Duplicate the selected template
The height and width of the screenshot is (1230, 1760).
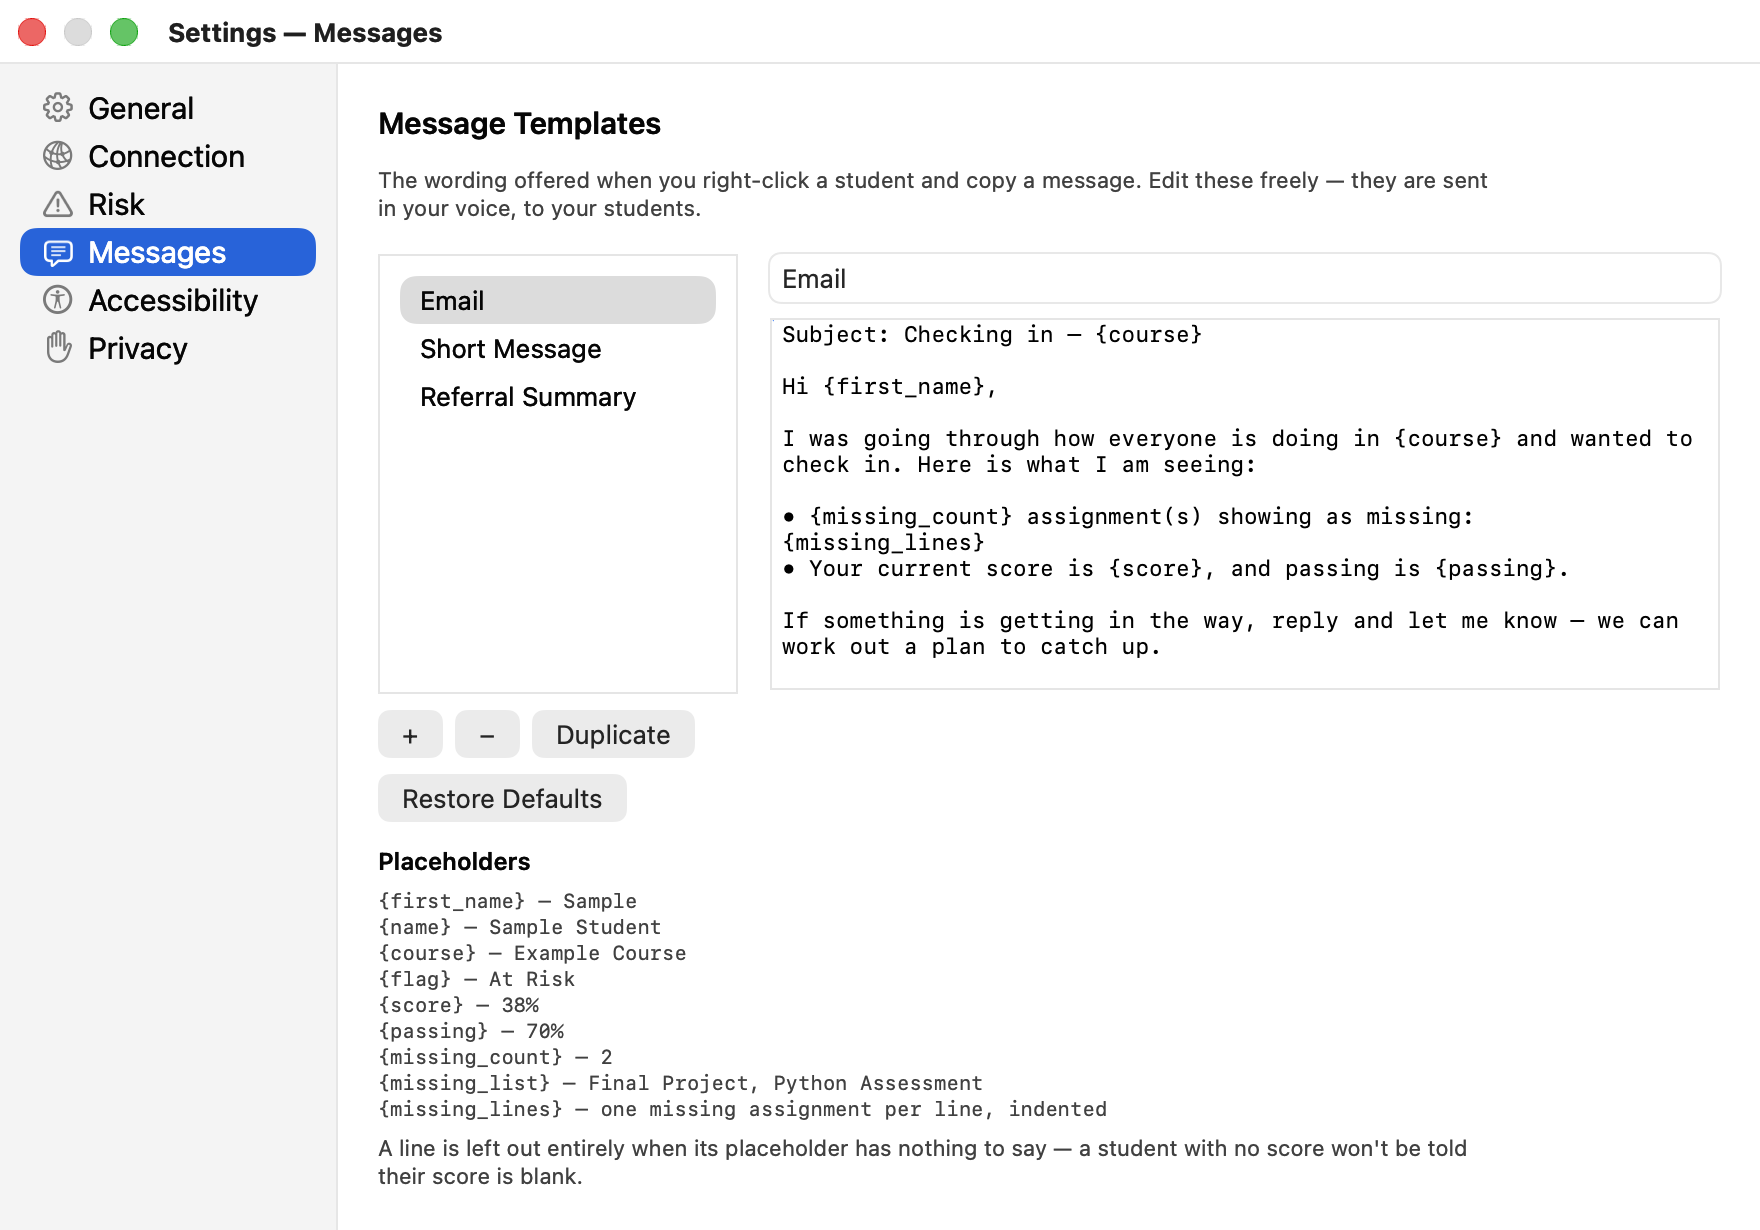pos(613,734)
